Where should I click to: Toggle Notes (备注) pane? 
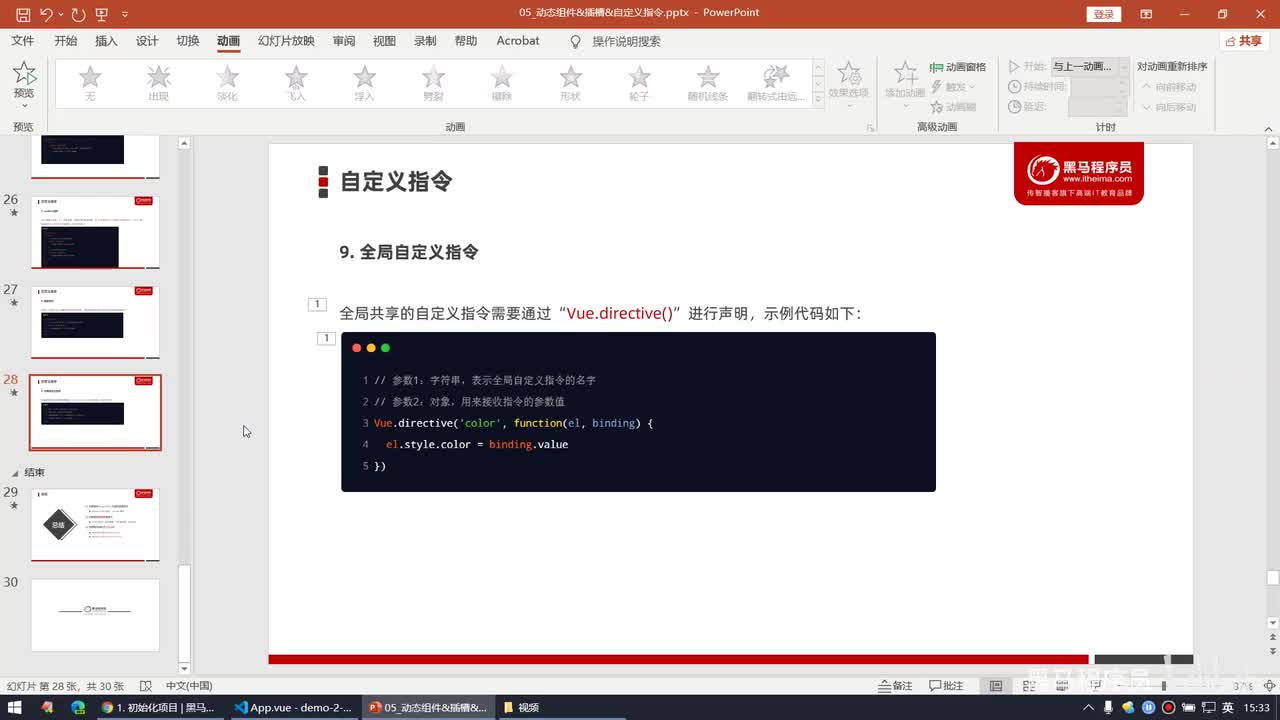pyautogui.click(x=895, y=686)
